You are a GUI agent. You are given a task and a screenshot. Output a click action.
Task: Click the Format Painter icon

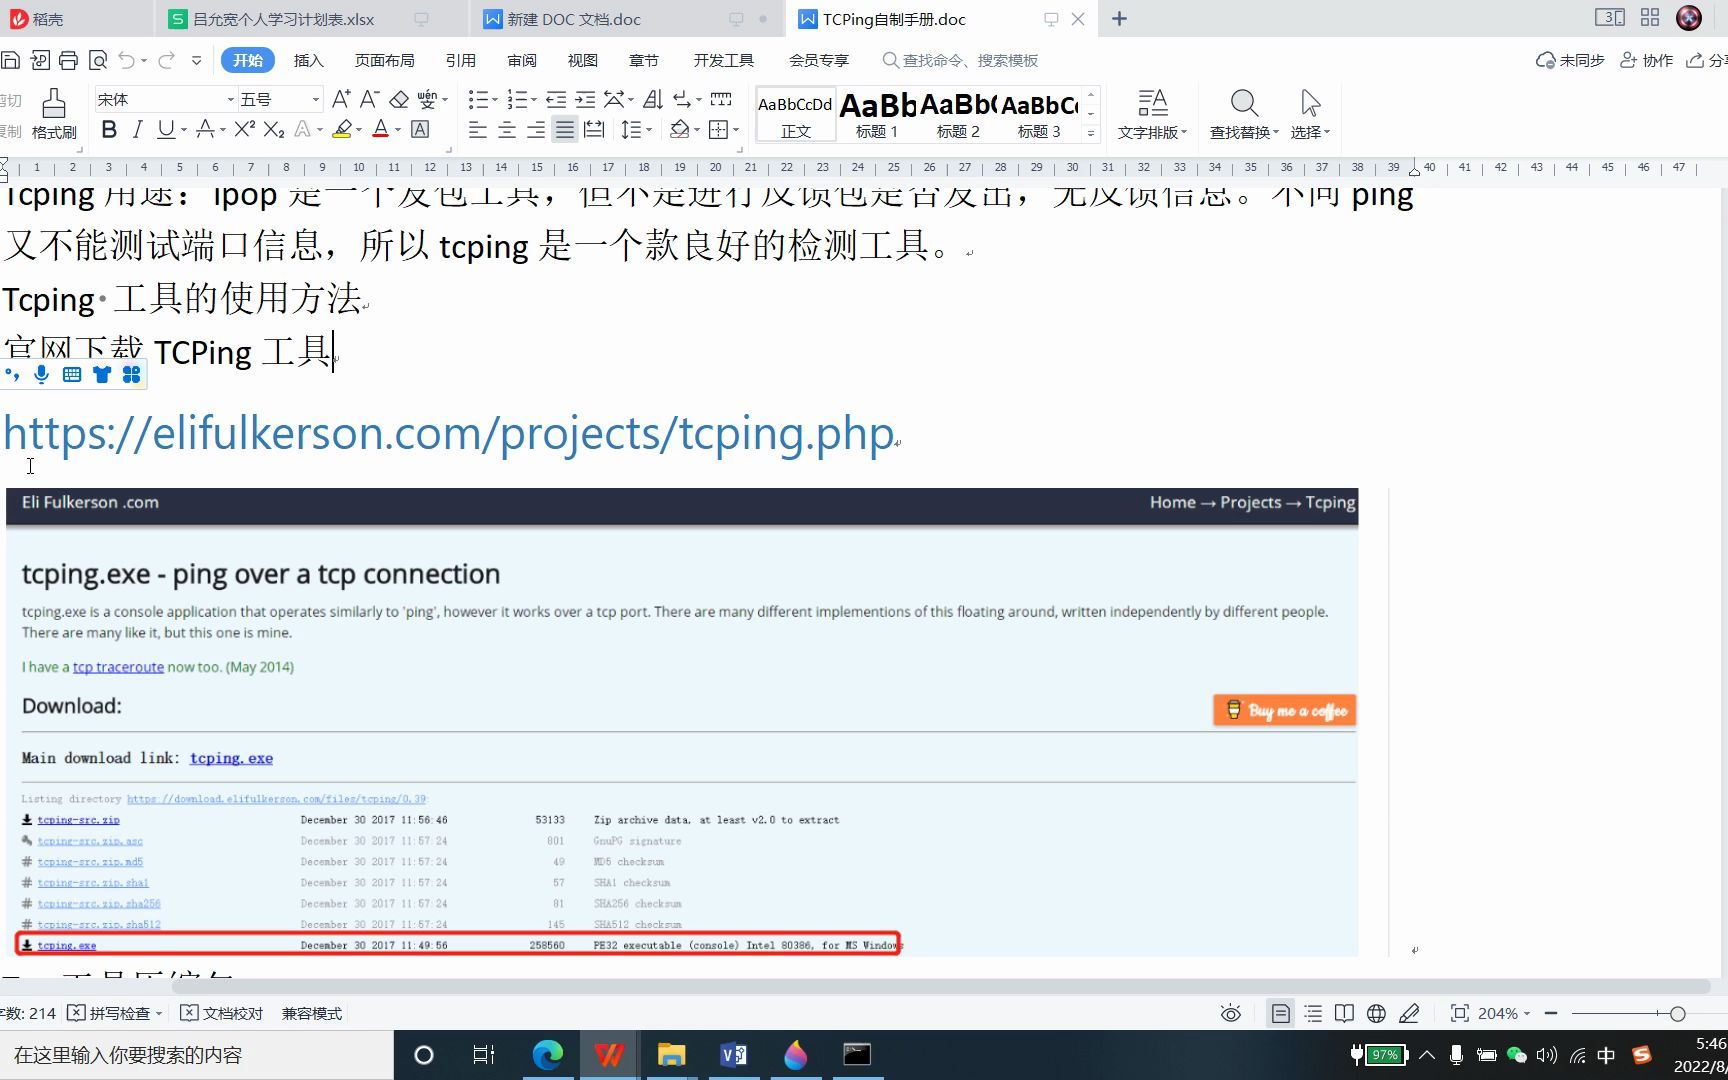[x=54, y=114]
